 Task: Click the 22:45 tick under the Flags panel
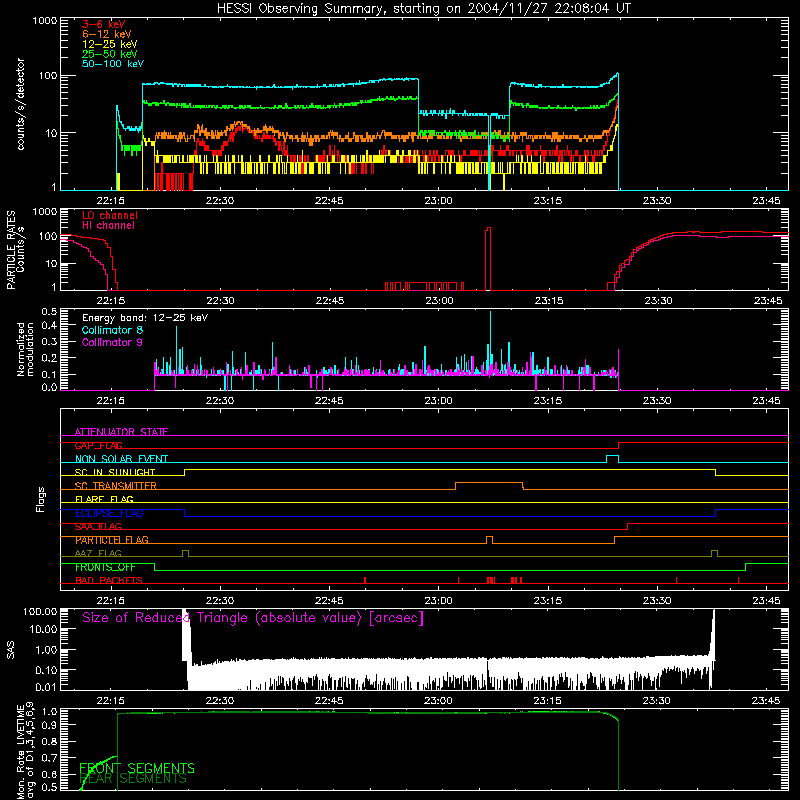pyautogui.click(x=329, y=601)
